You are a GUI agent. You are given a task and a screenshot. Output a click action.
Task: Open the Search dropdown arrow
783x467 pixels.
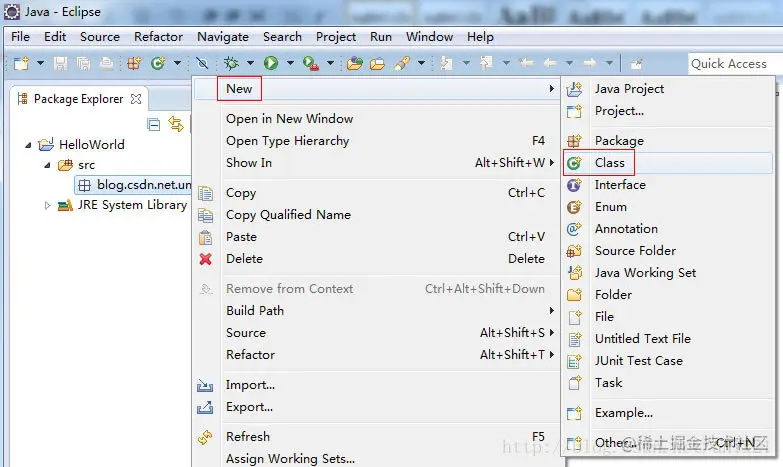point(421,63)
